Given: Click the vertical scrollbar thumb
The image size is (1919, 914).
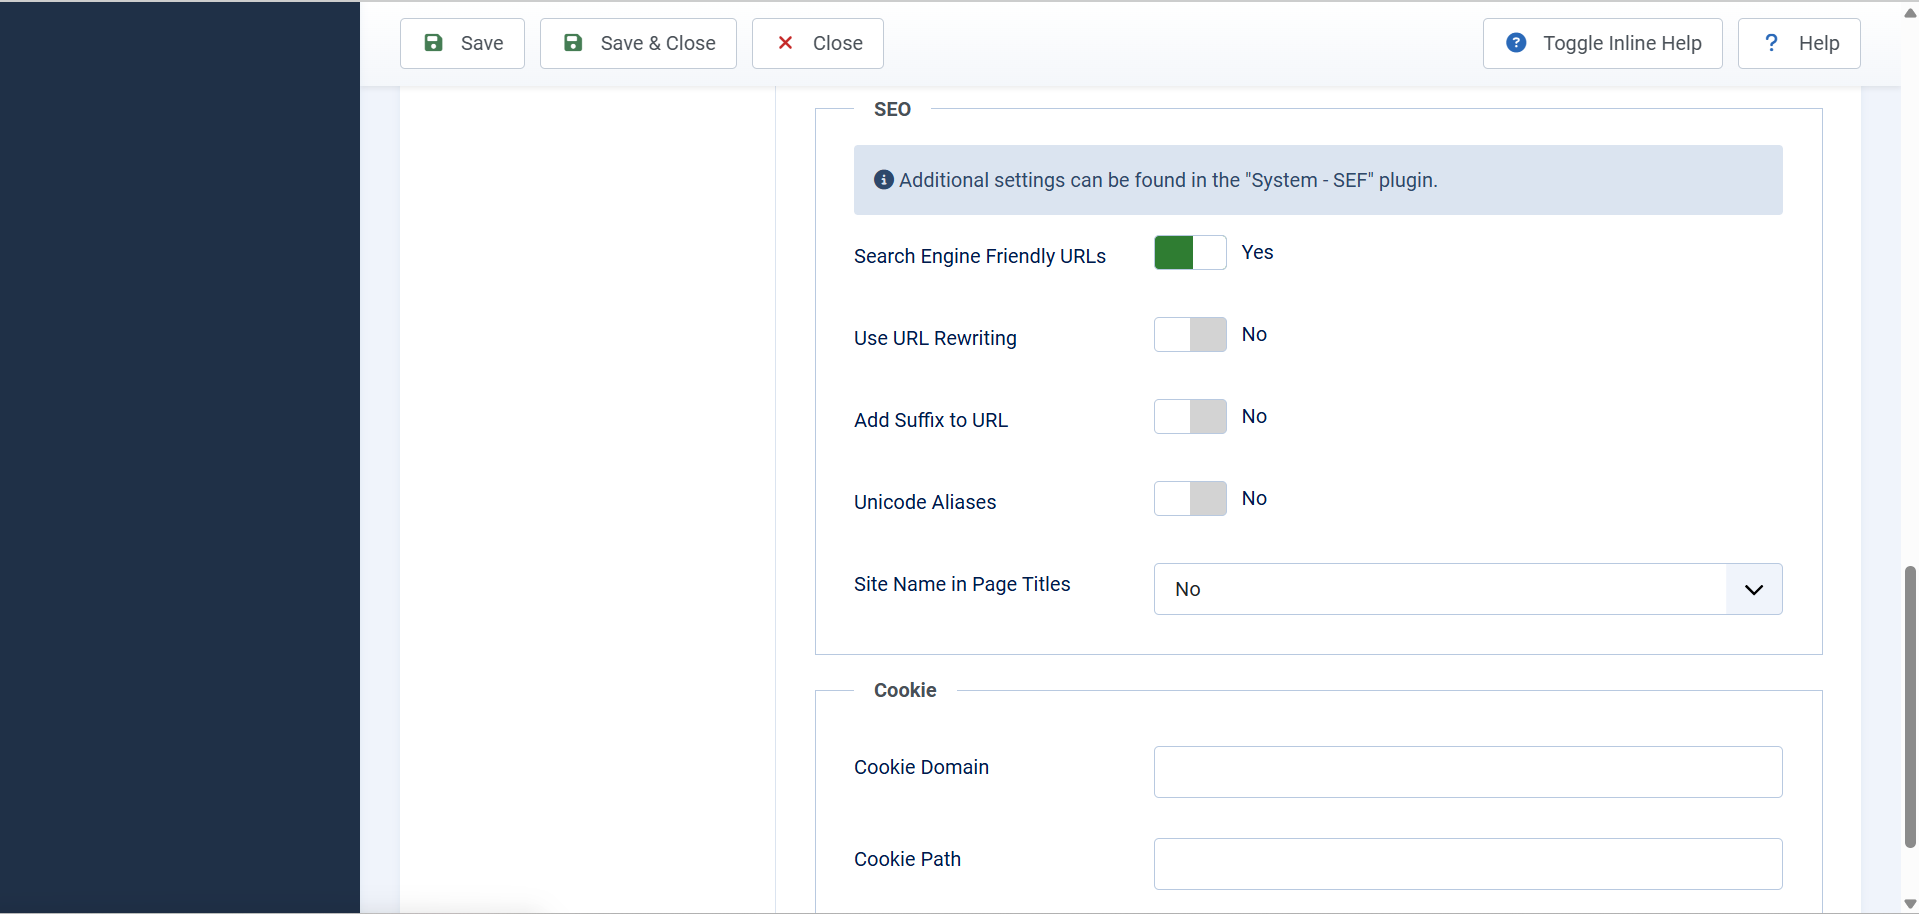Looking at the screenshot, I should (1910, 705).
